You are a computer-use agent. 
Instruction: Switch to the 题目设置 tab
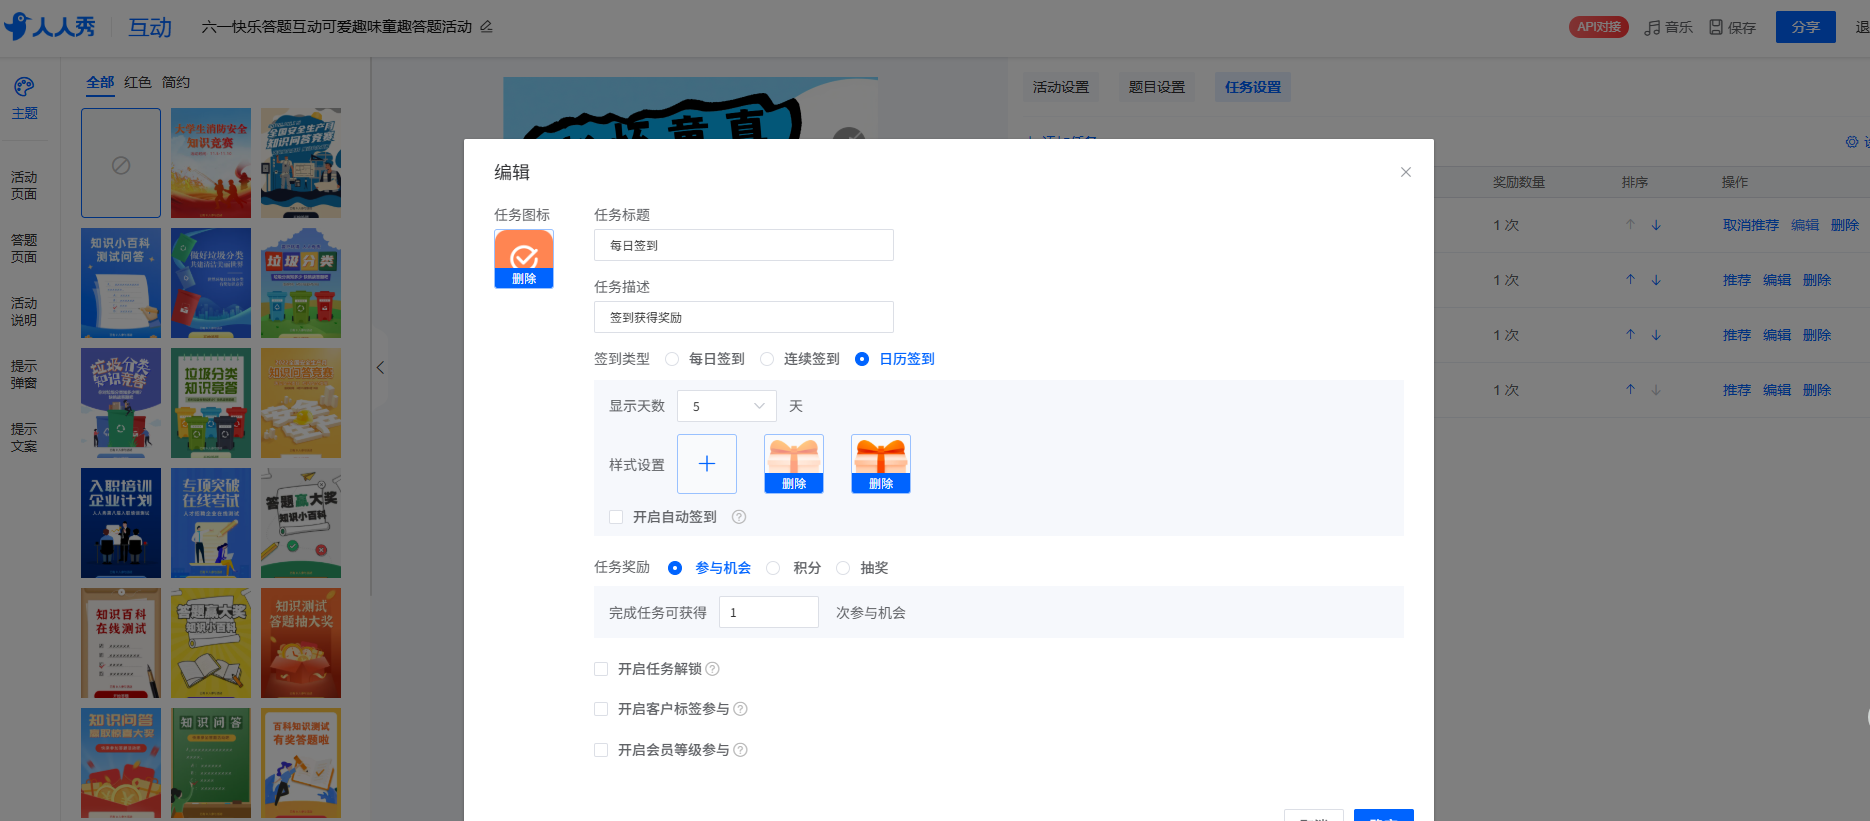coord(1156,87)
